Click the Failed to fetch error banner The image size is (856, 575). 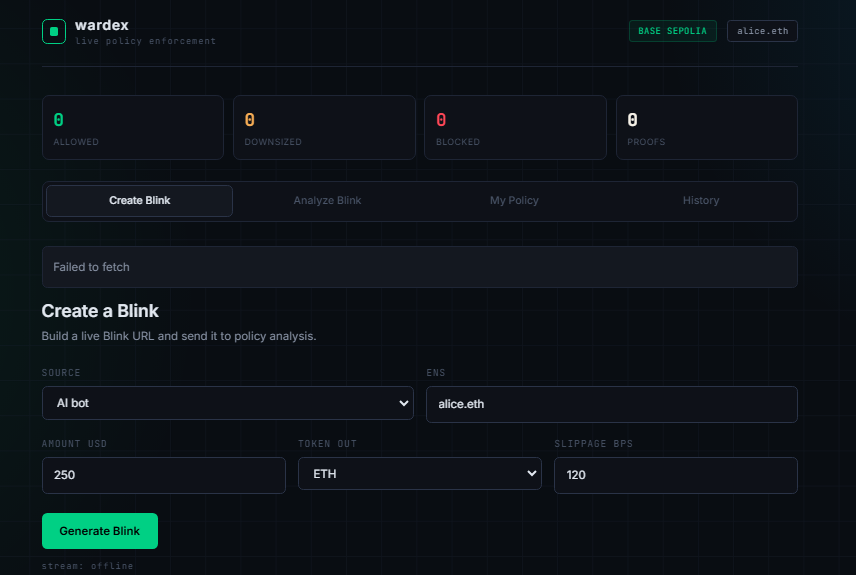(420, 267)
